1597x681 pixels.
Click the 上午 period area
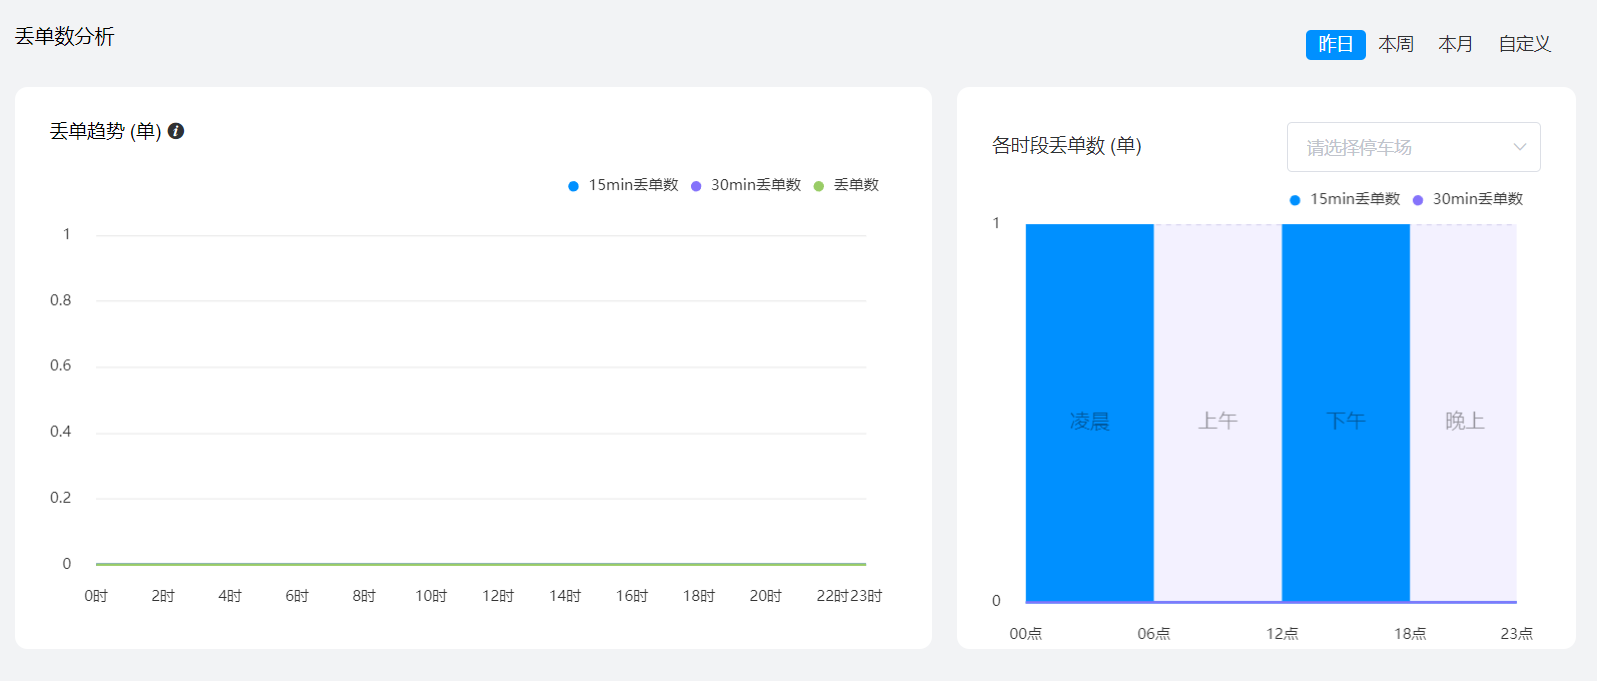(1217, 420)
